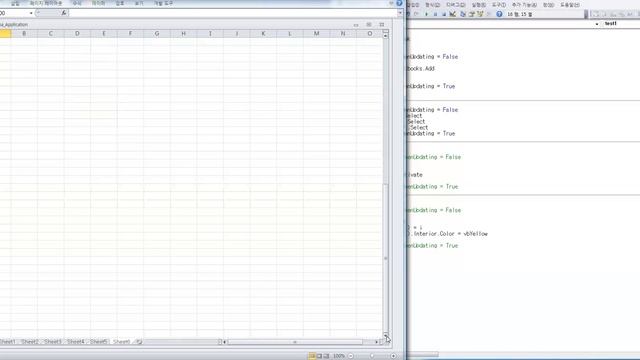Open the page layout ribbon tab

[x=46, y=3]
